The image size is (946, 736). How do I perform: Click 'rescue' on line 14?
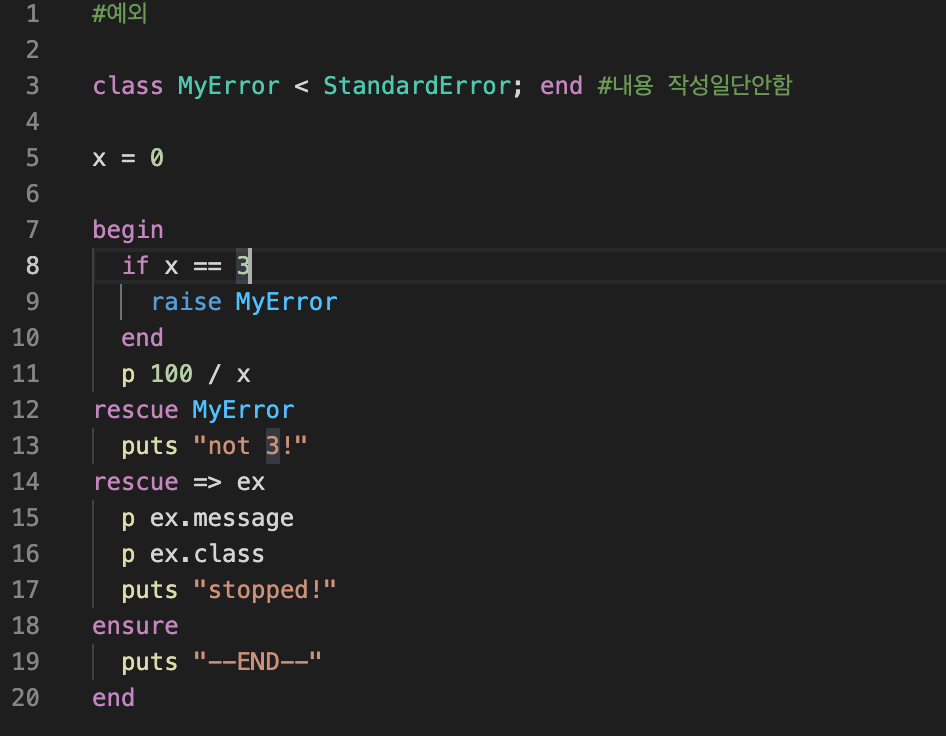tap(136, 482)
